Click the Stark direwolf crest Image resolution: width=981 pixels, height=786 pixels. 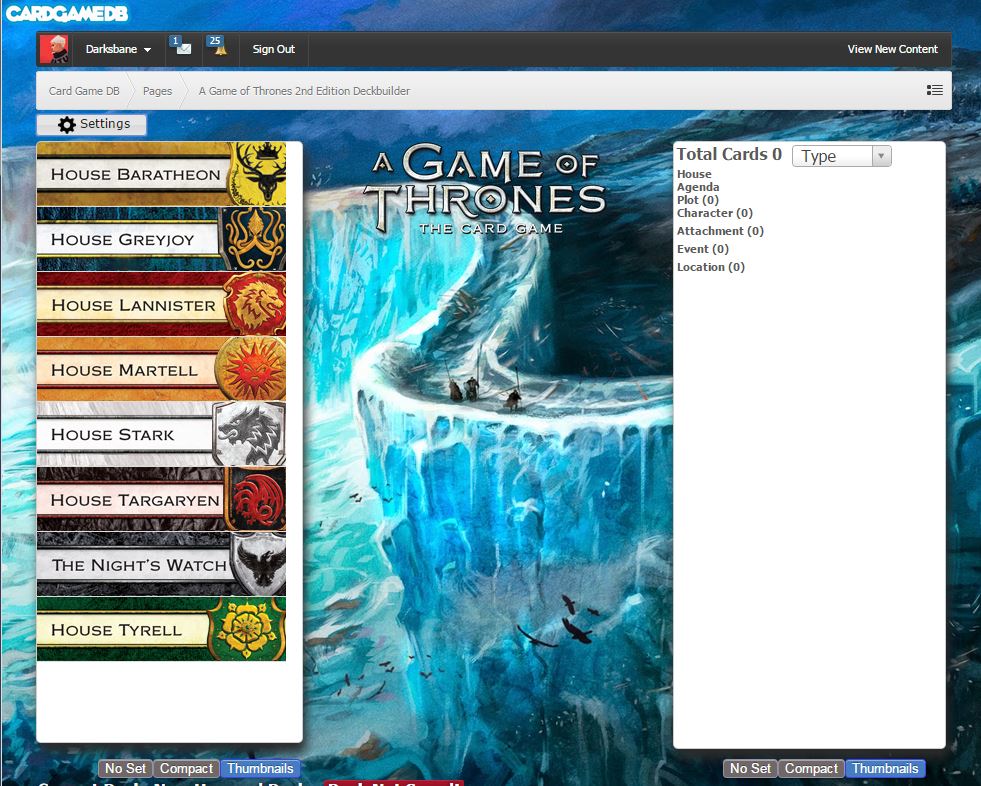click(250, 434)
